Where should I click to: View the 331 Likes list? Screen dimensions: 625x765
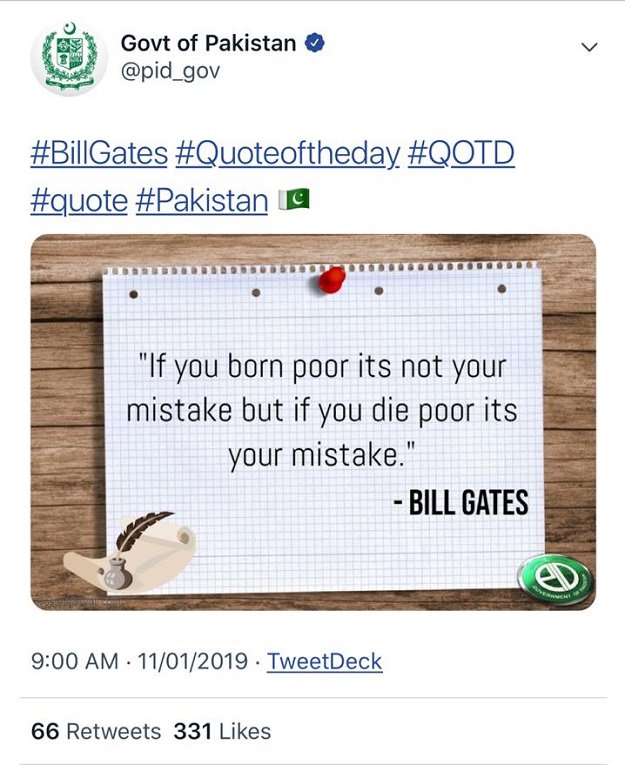[222, 731]
